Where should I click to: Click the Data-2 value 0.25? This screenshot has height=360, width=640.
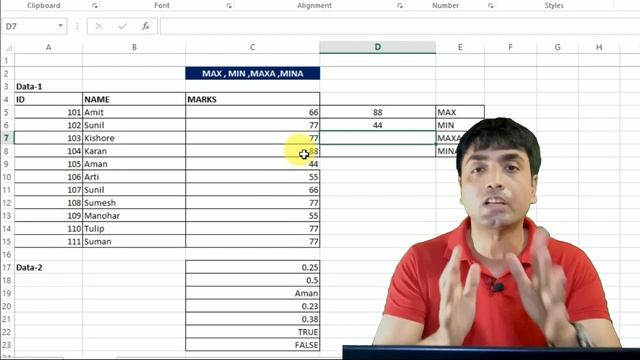[253, 268]
